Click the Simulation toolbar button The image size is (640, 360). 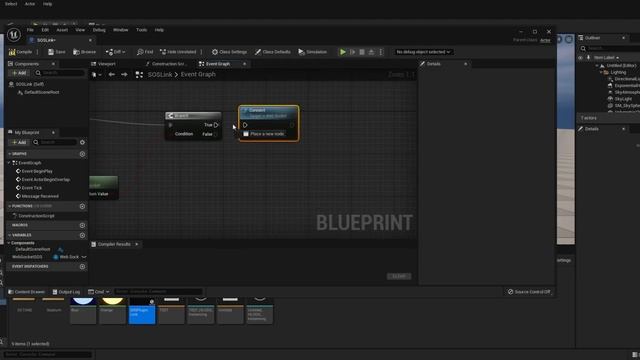pyautogui.click(x=313, y=52)
